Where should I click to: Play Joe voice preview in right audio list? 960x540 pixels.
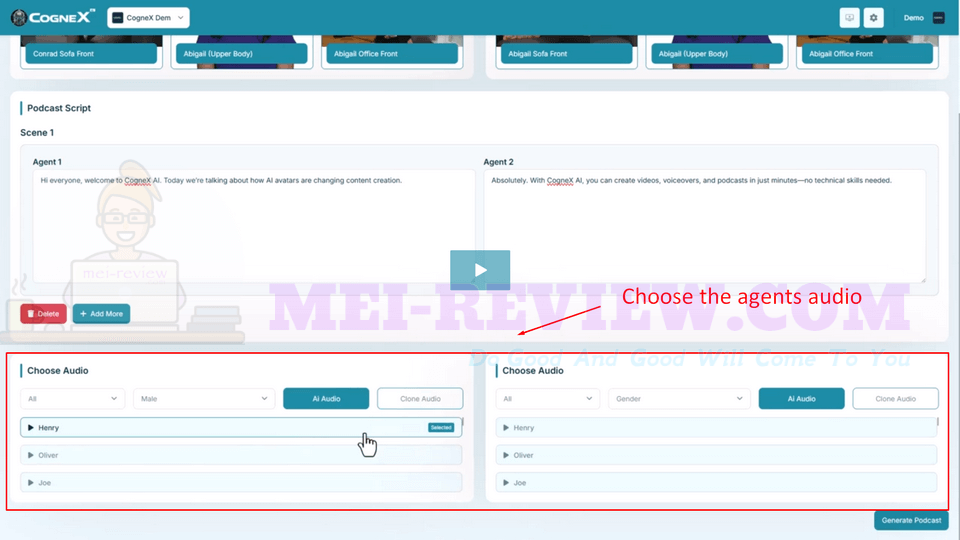click(x=506, y=482)
